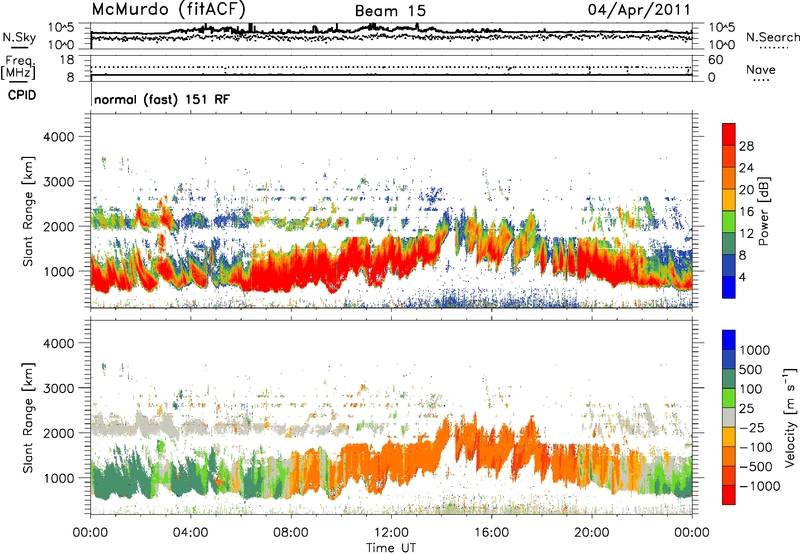Click the "-500" label on the velocity colorbar
Viewport: 800px width, 554px height.
point(756,467)
